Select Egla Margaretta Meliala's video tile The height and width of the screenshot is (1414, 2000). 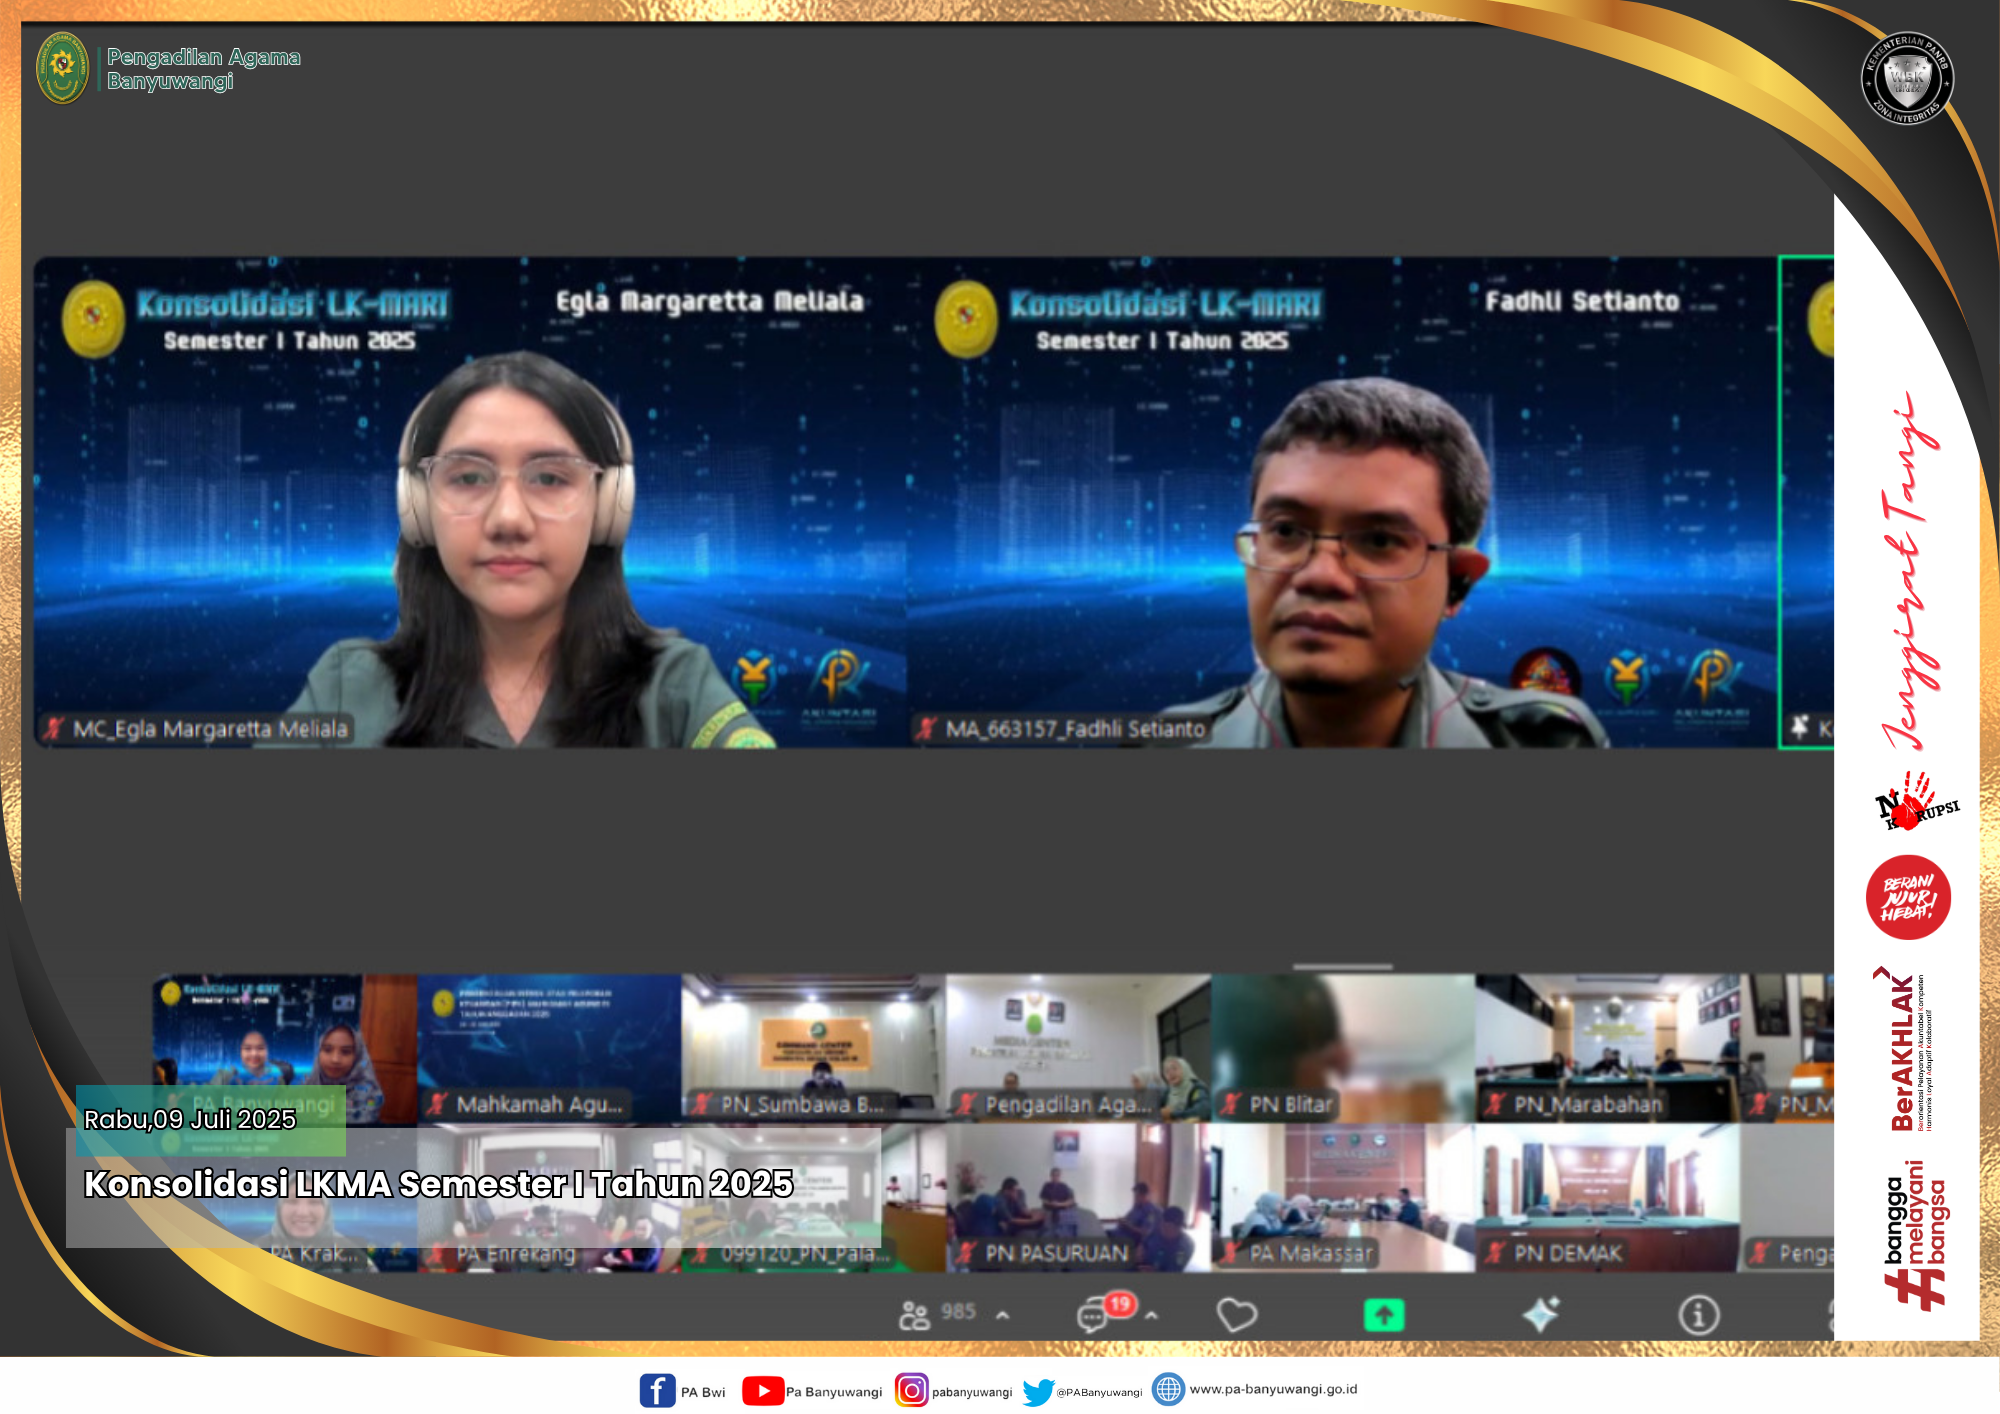(x=470, y=502)
